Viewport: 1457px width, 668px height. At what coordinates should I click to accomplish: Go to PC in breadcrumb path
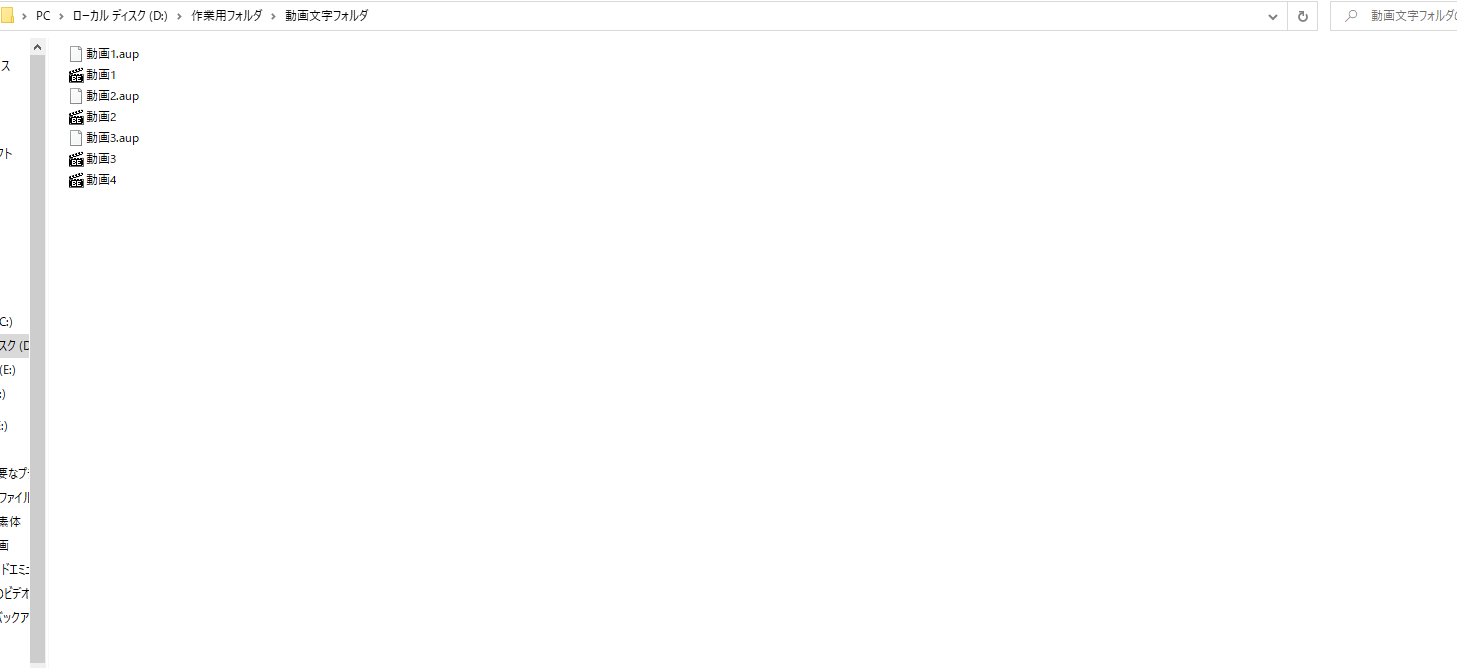(43, 16)
